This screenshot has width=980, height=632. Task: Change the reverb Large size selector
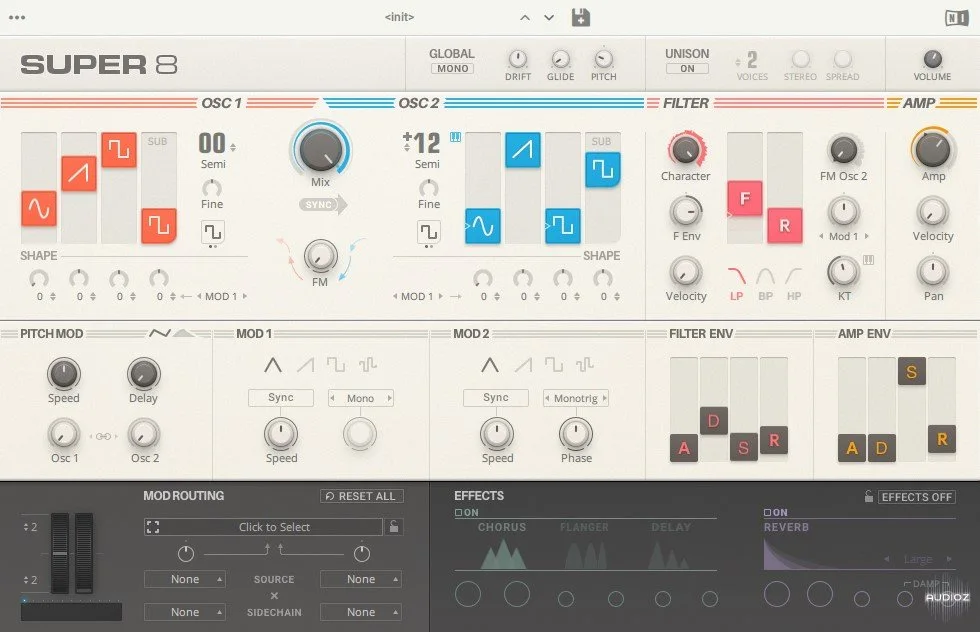918,559
